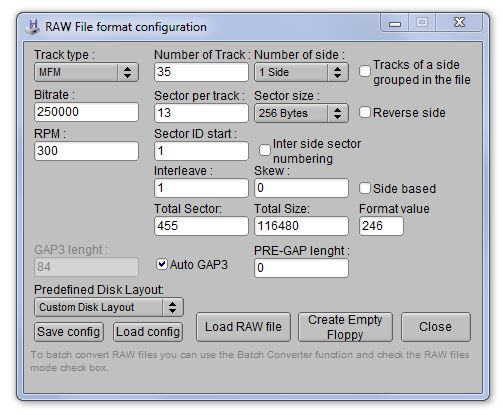Minimize the RAW File format configuration window
The image size is (503, 415).
pyautogui.click(x=395, y=23)
